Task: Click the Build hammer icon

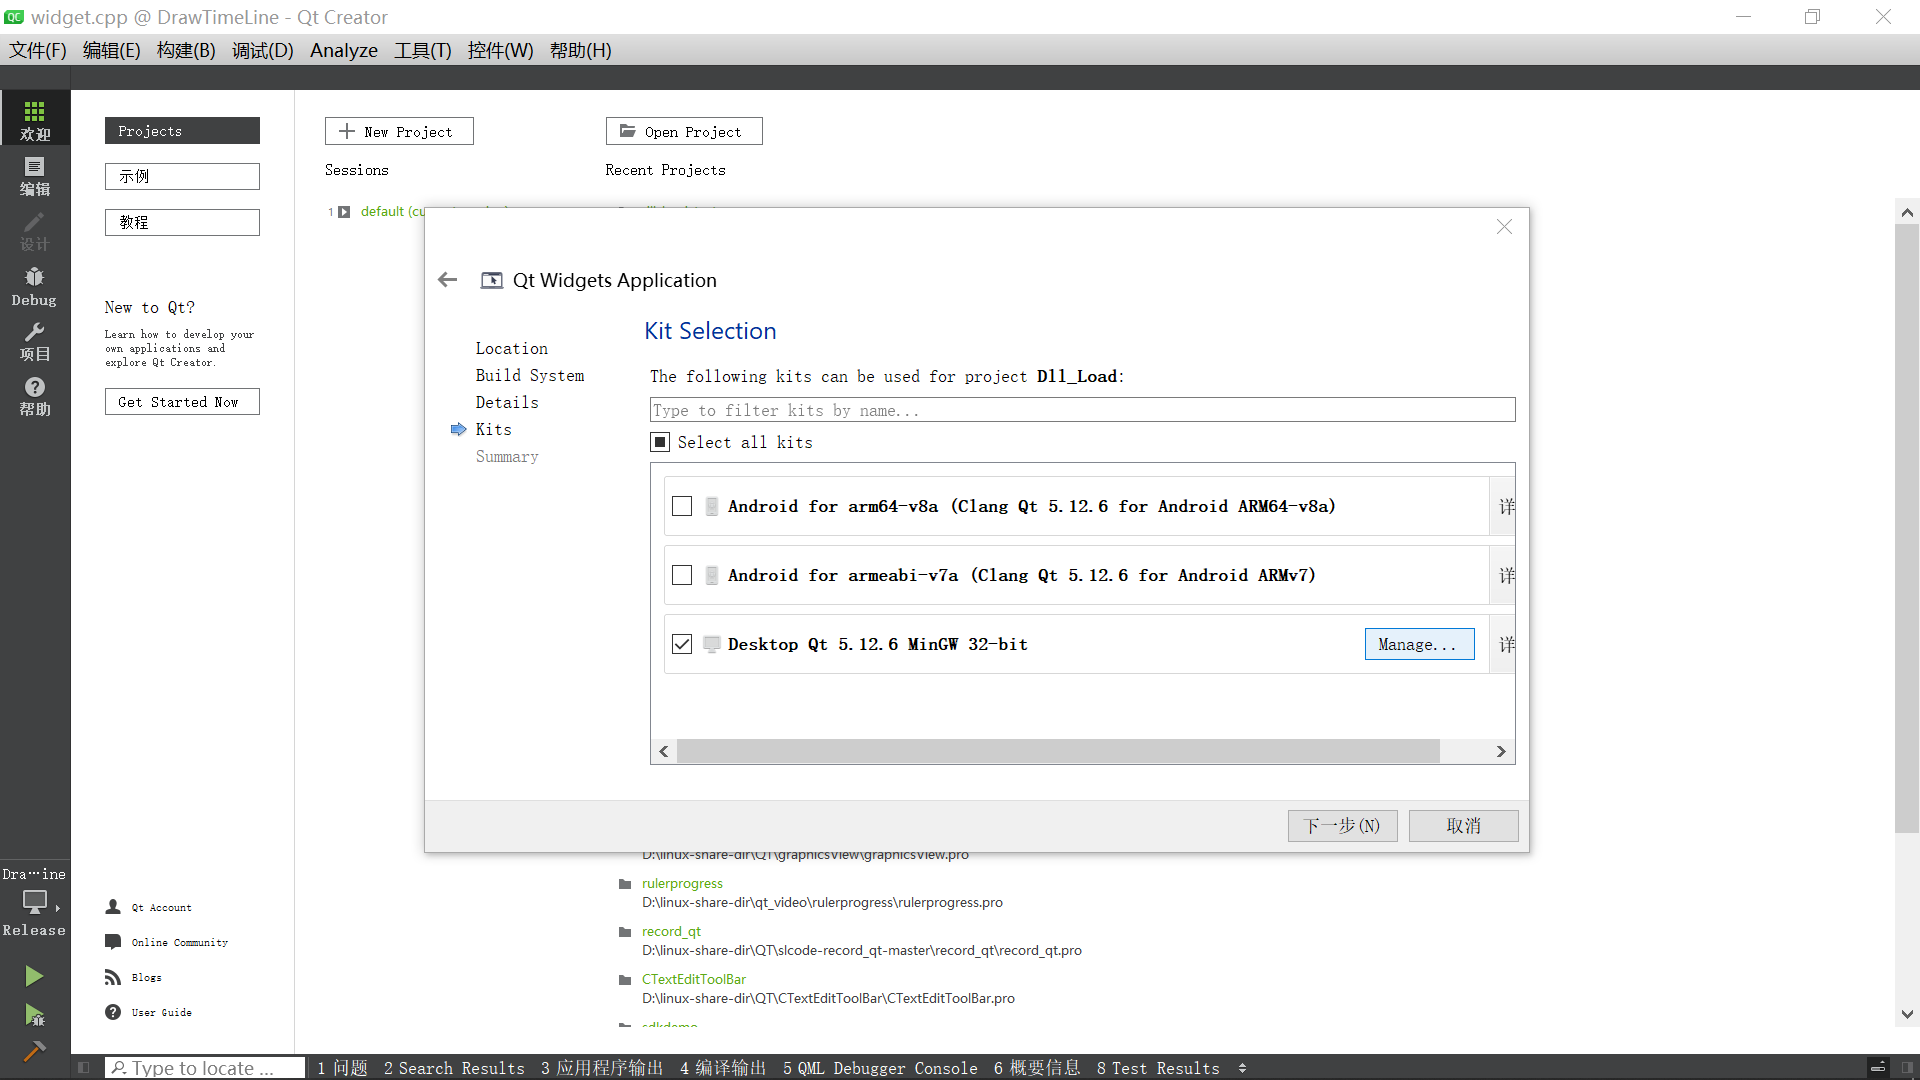Action: 34,1051
